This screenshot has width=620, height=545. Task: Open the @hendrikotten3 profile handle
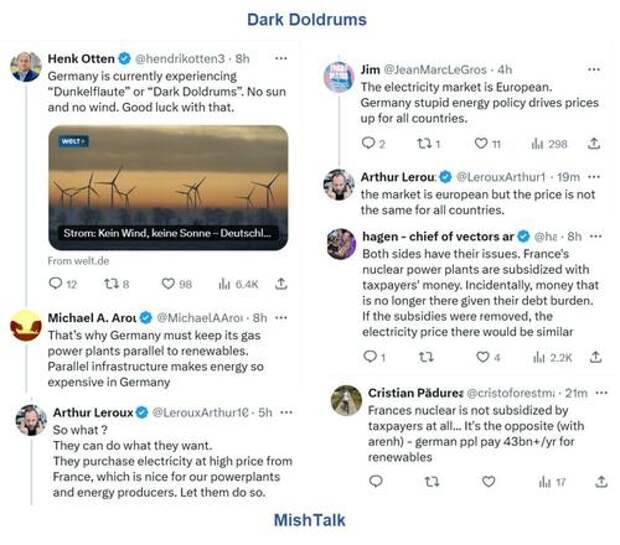[x=179, y=59]
